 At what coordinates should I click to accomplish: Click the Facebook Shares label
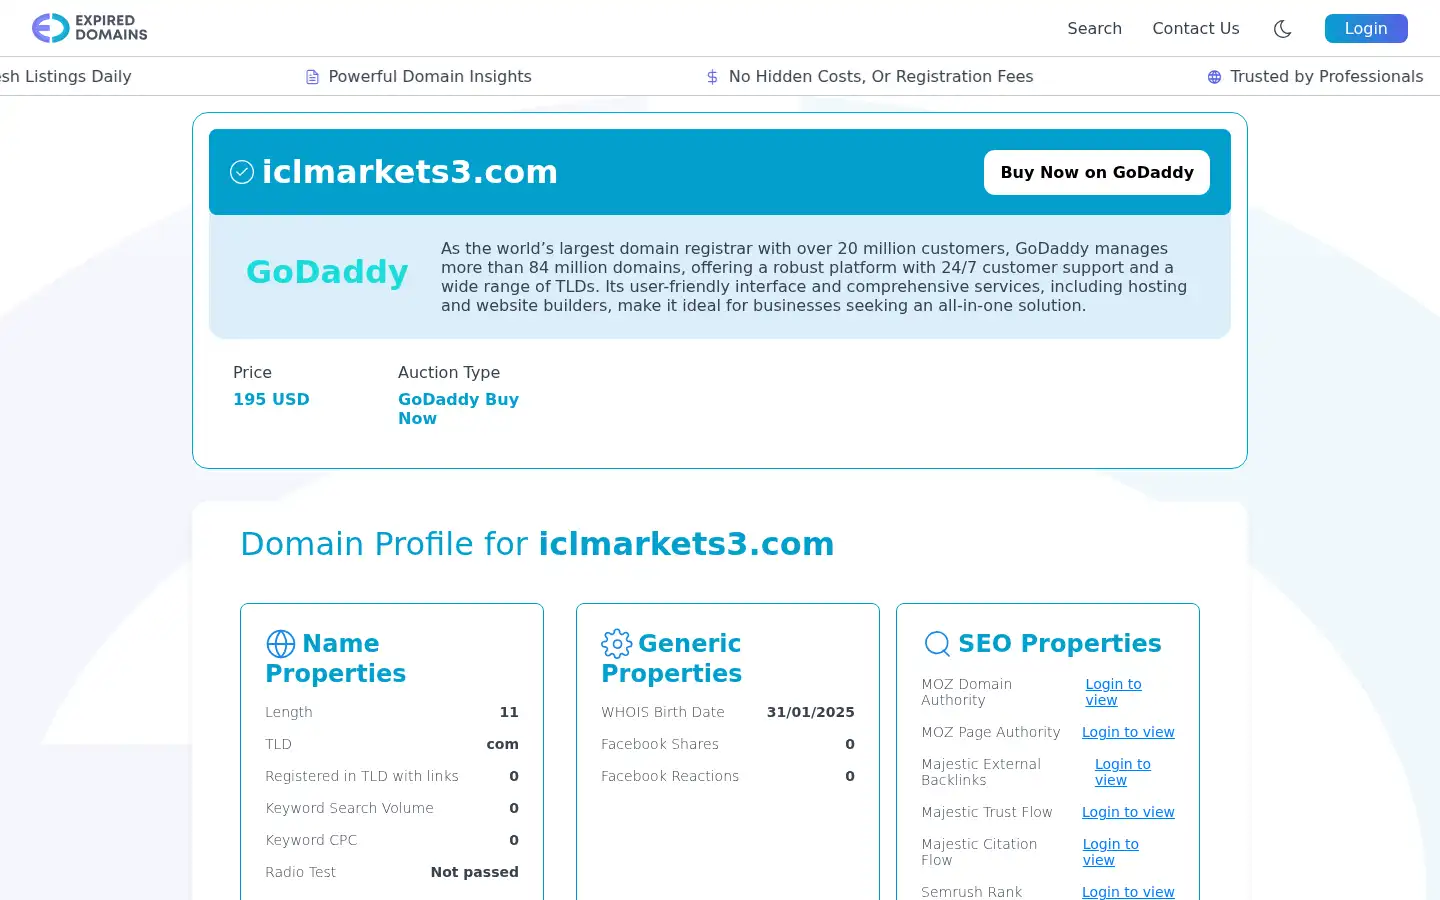coord(660,744)
